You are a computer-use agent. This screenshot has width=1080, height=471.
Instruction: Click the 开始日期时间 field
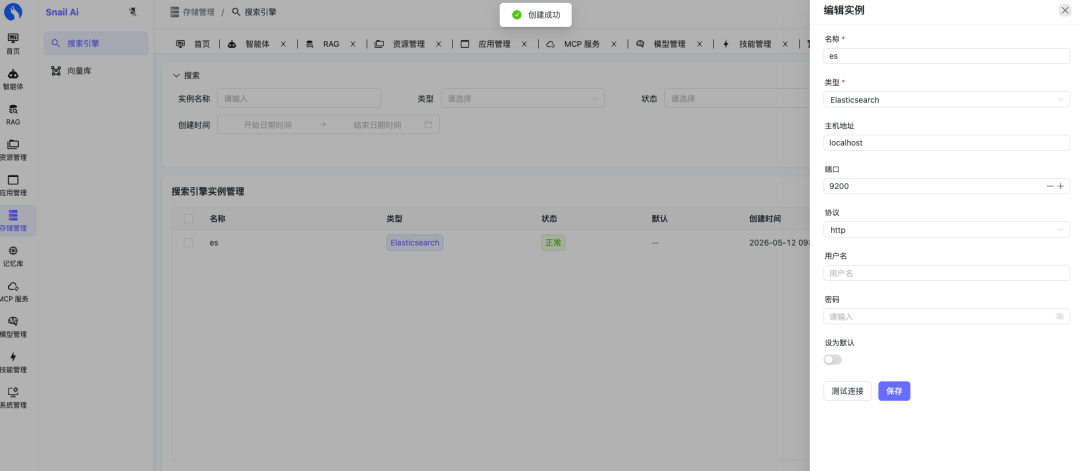(x=267, y=125)
